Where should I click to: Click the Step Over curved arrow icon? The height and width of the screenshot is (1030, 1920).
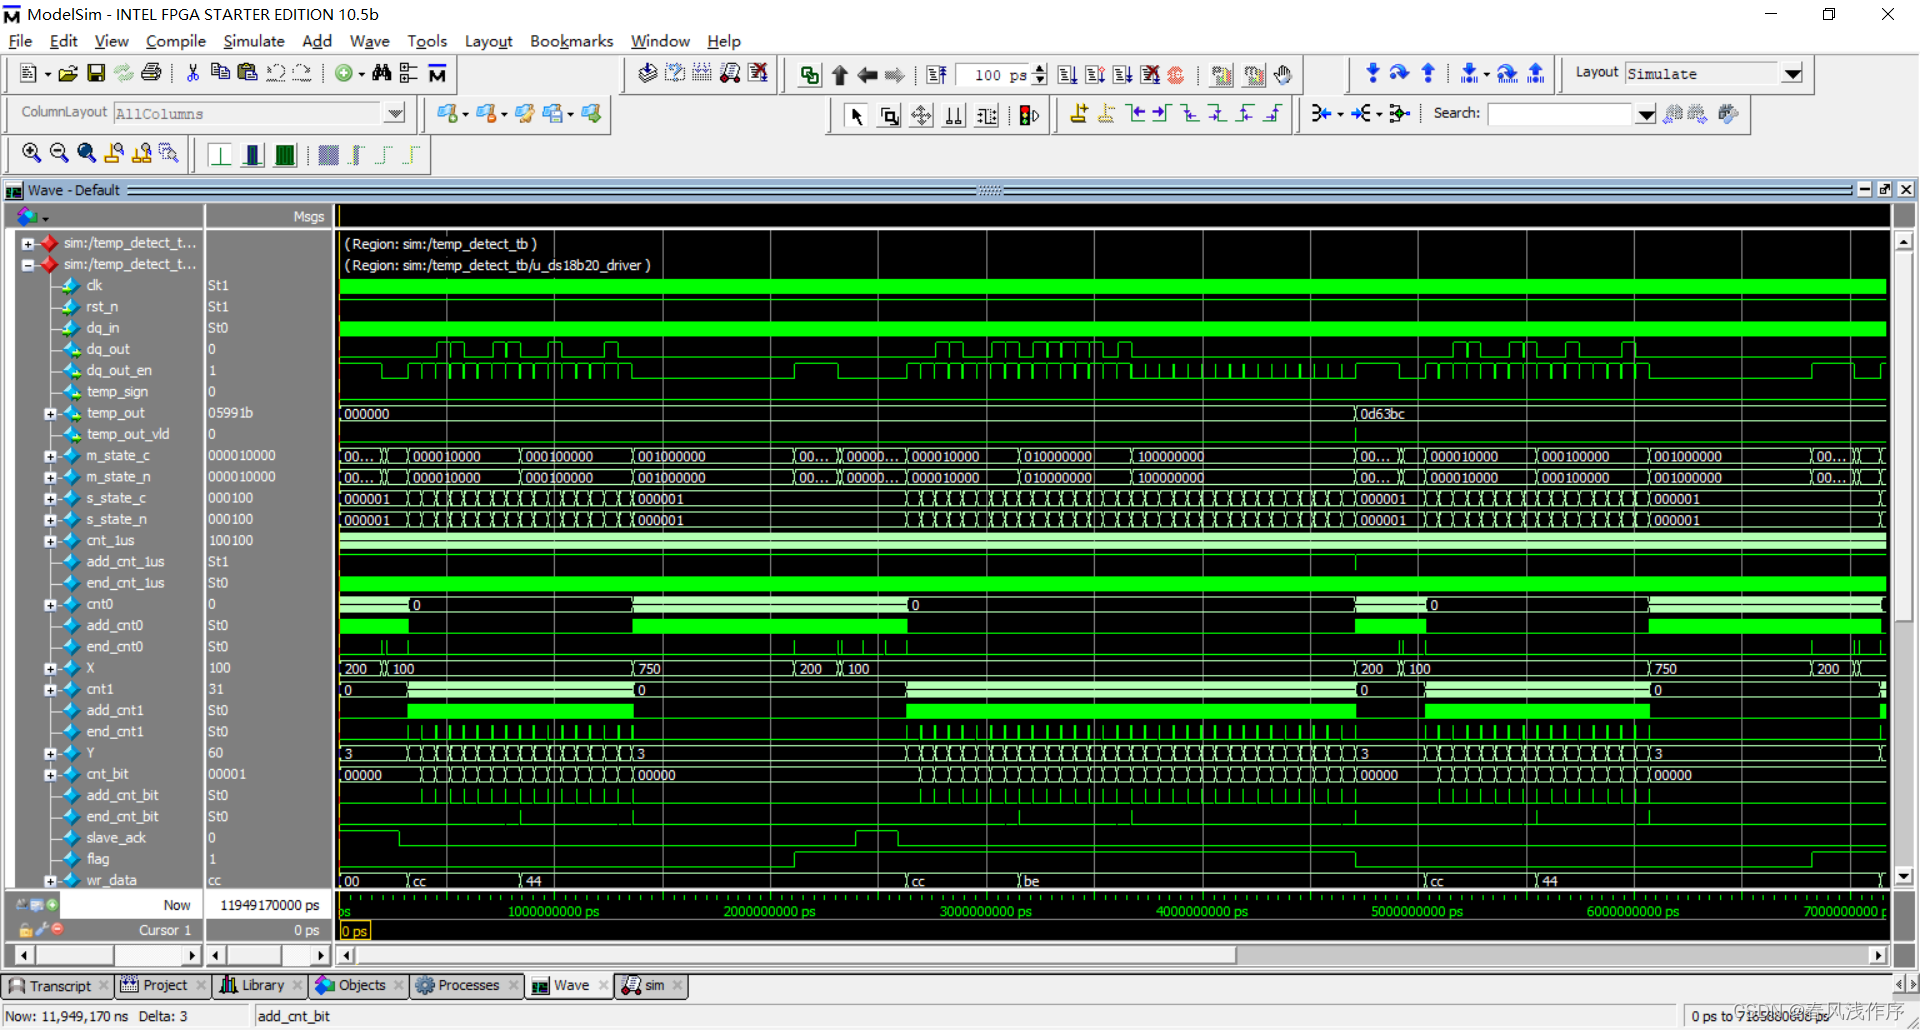[x=1399, y=73]
